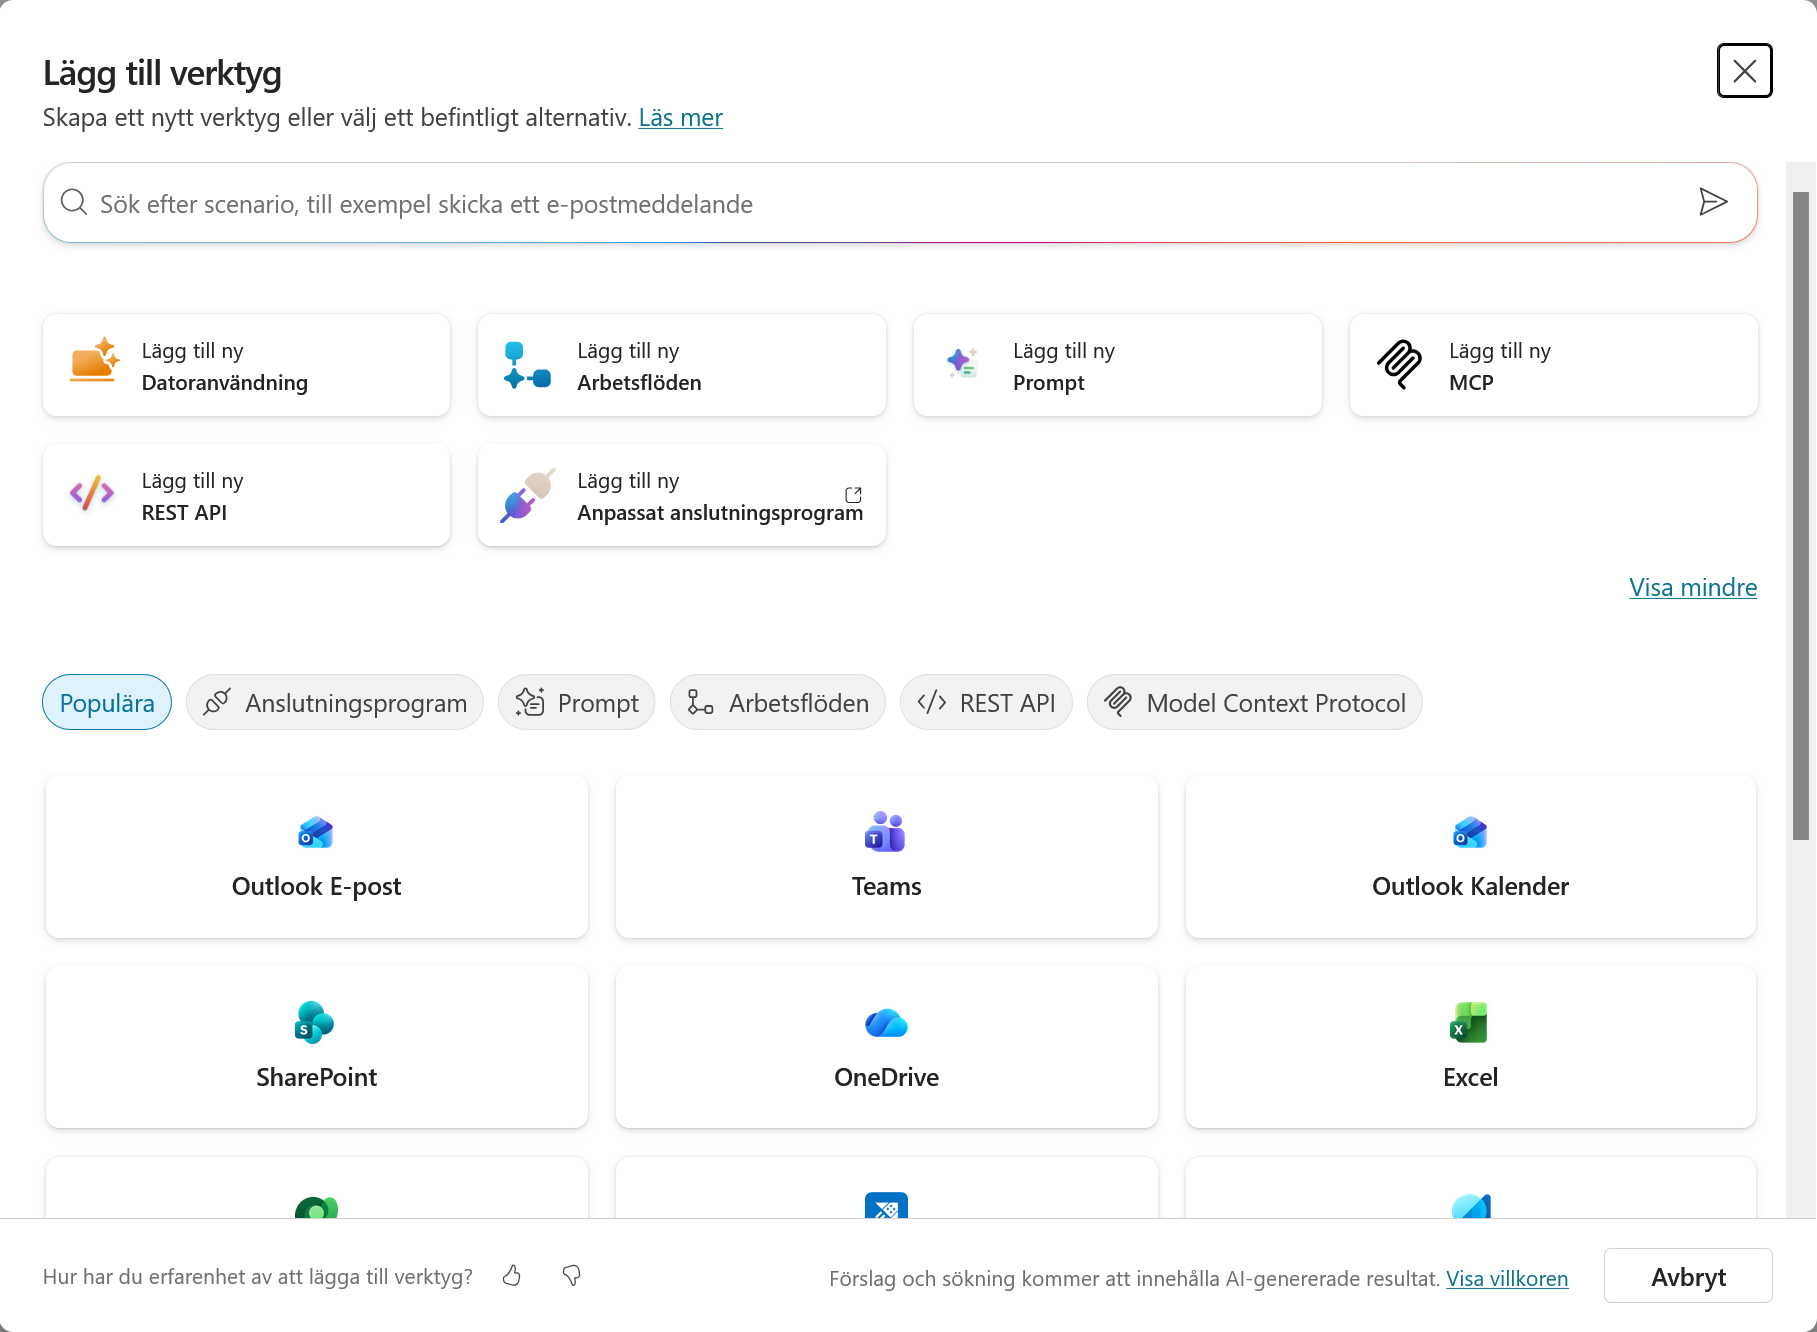Select the Teams connector
This screenshot has width=1817, height=1332.
point(887,857)
